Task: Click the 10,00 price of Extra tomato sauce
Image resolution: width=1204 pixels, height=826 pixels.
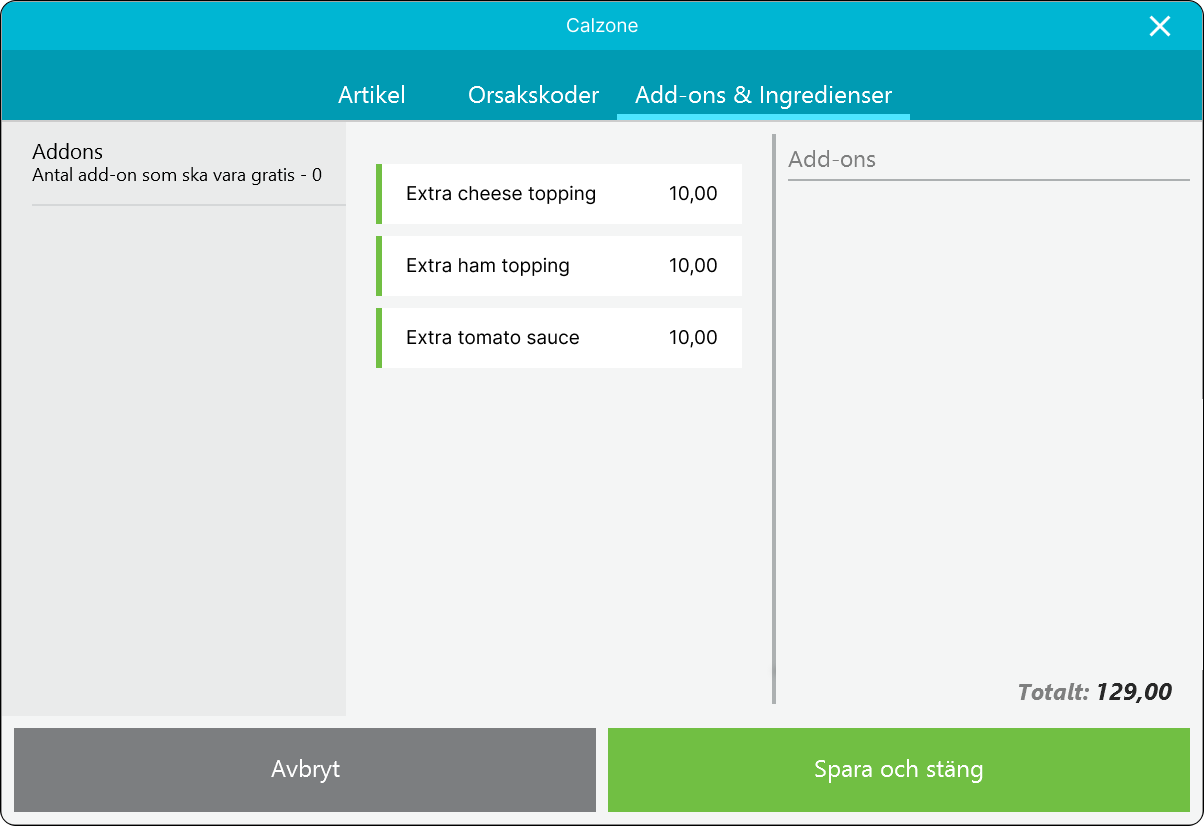Action: click(x=693, y=338)
